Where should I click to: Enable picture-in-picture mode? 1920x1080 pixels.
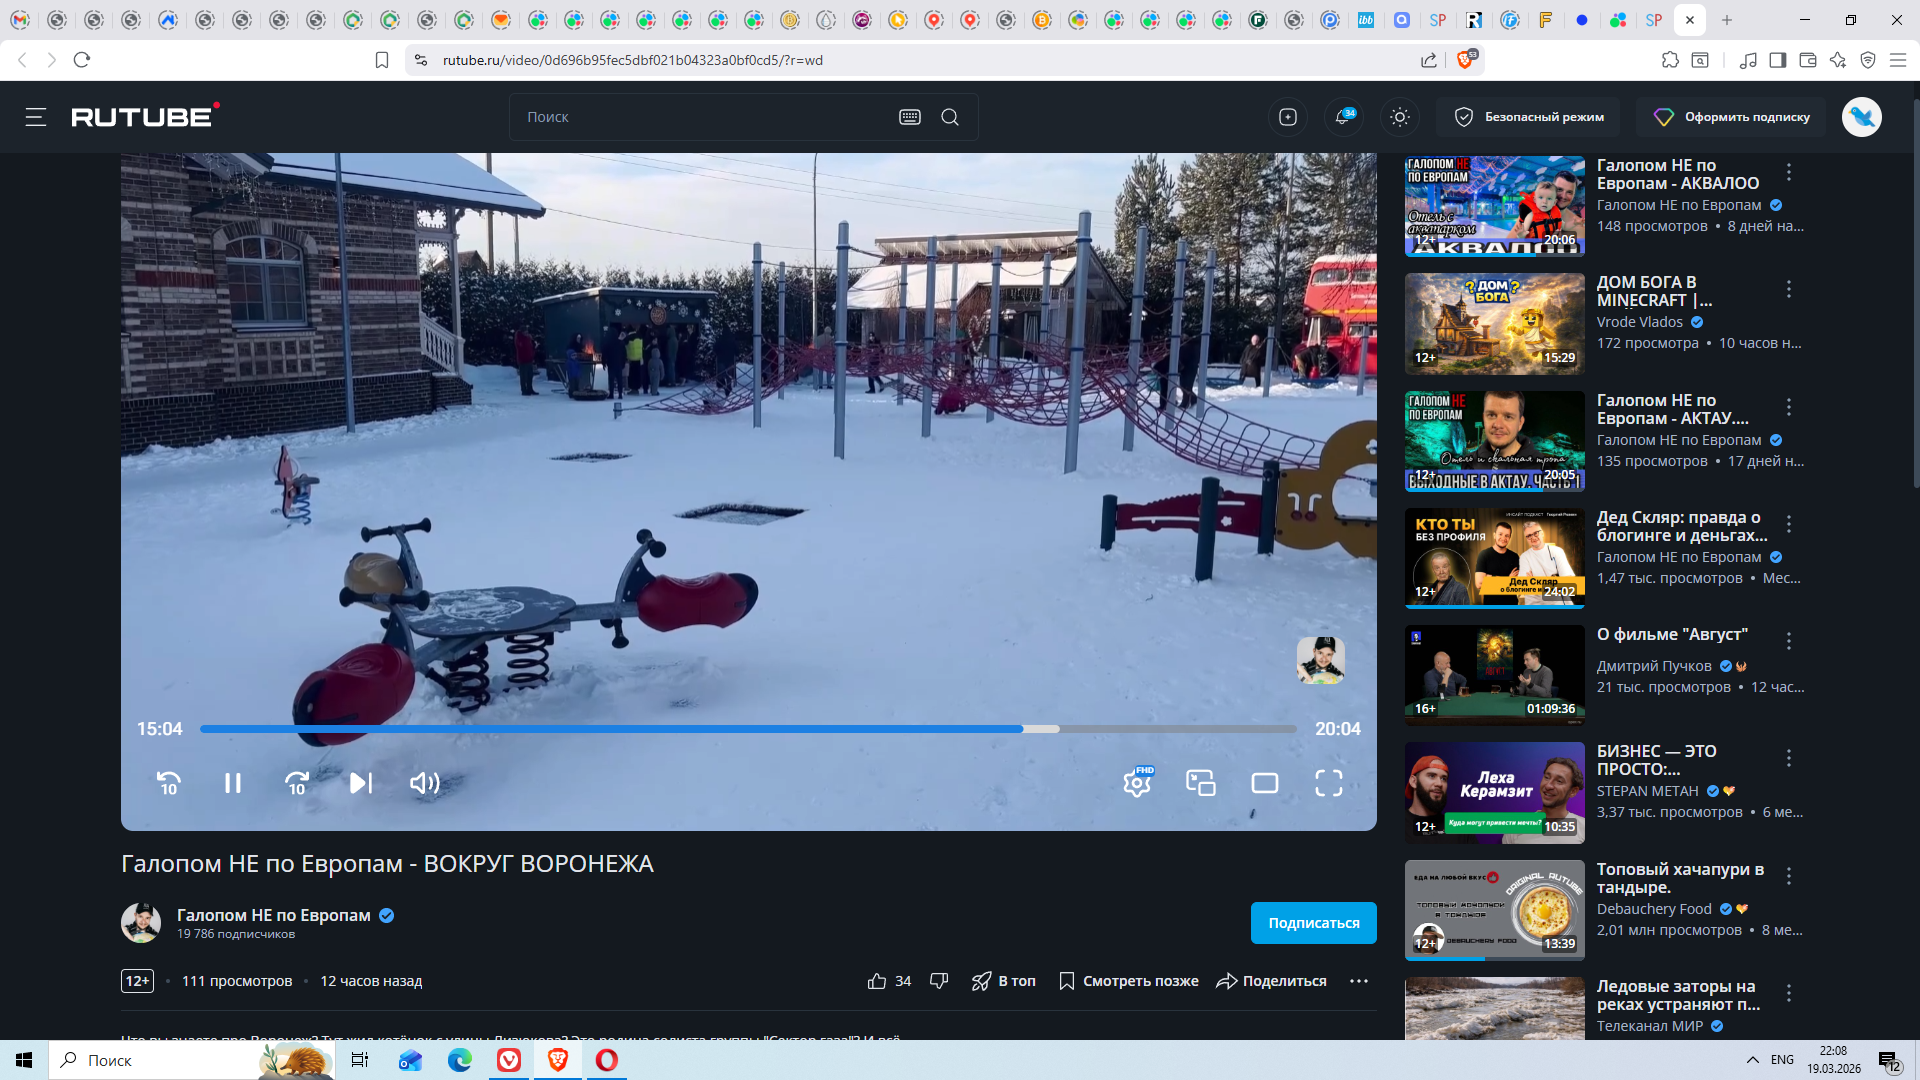point(1201,783)
